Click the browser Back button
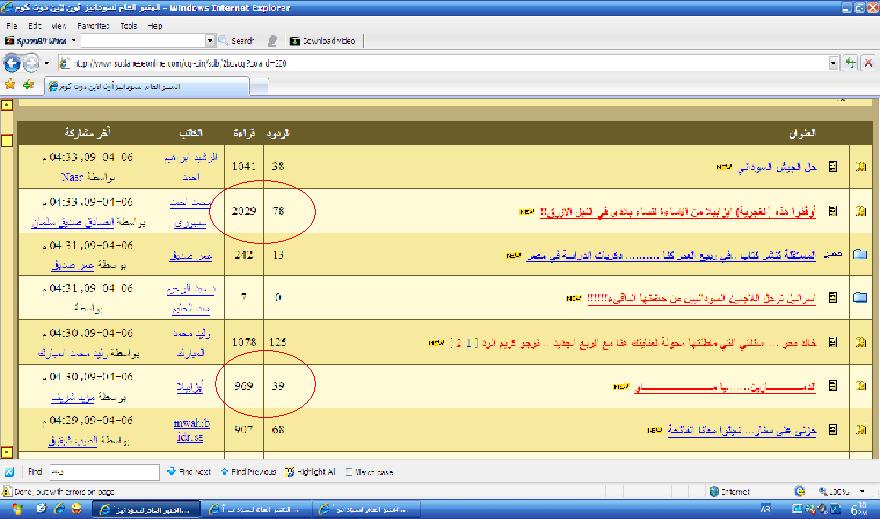This screenshot has height=519, width=880. click(12, 62)
